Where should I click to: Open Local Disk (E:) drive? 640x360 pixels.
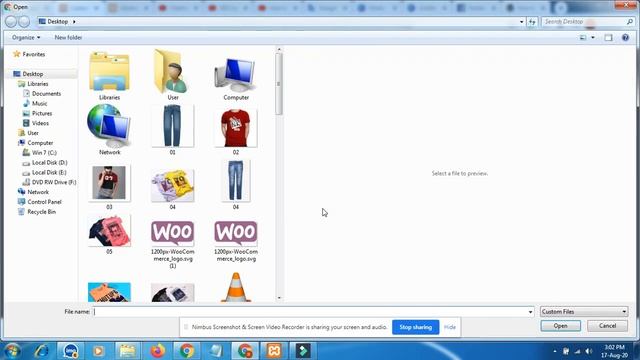49,172
